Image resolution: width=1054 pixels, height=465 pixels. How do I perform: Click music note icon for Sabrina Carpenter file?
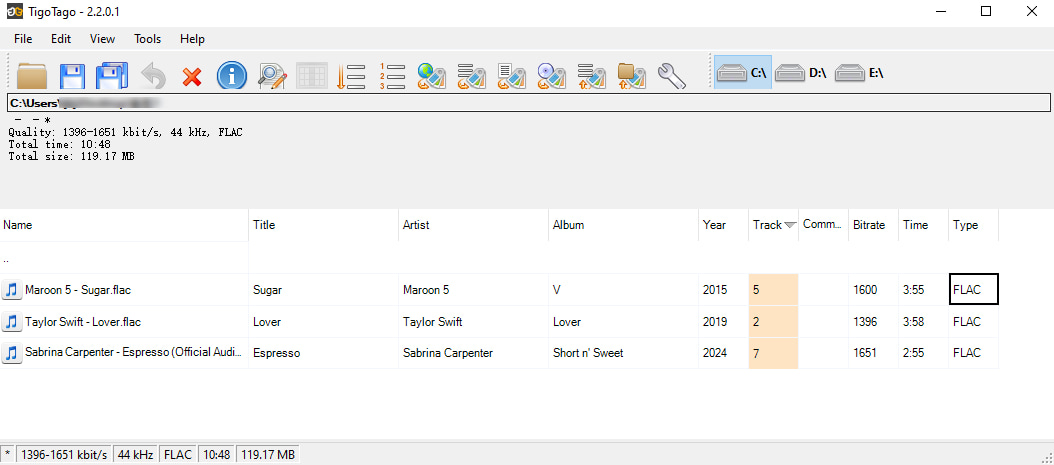[11, 353]
